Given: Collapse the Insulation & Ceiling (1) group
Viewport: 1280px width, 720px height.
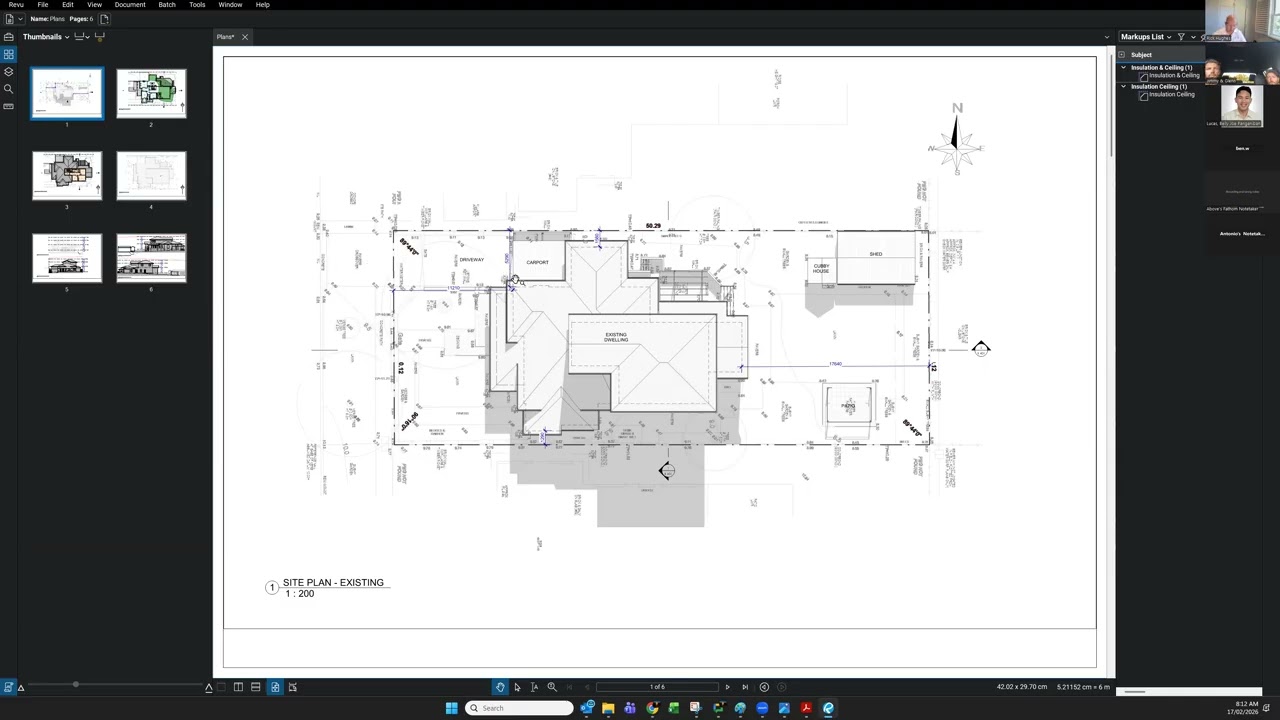Looking at the screenshot, I should coord(1123,68).
